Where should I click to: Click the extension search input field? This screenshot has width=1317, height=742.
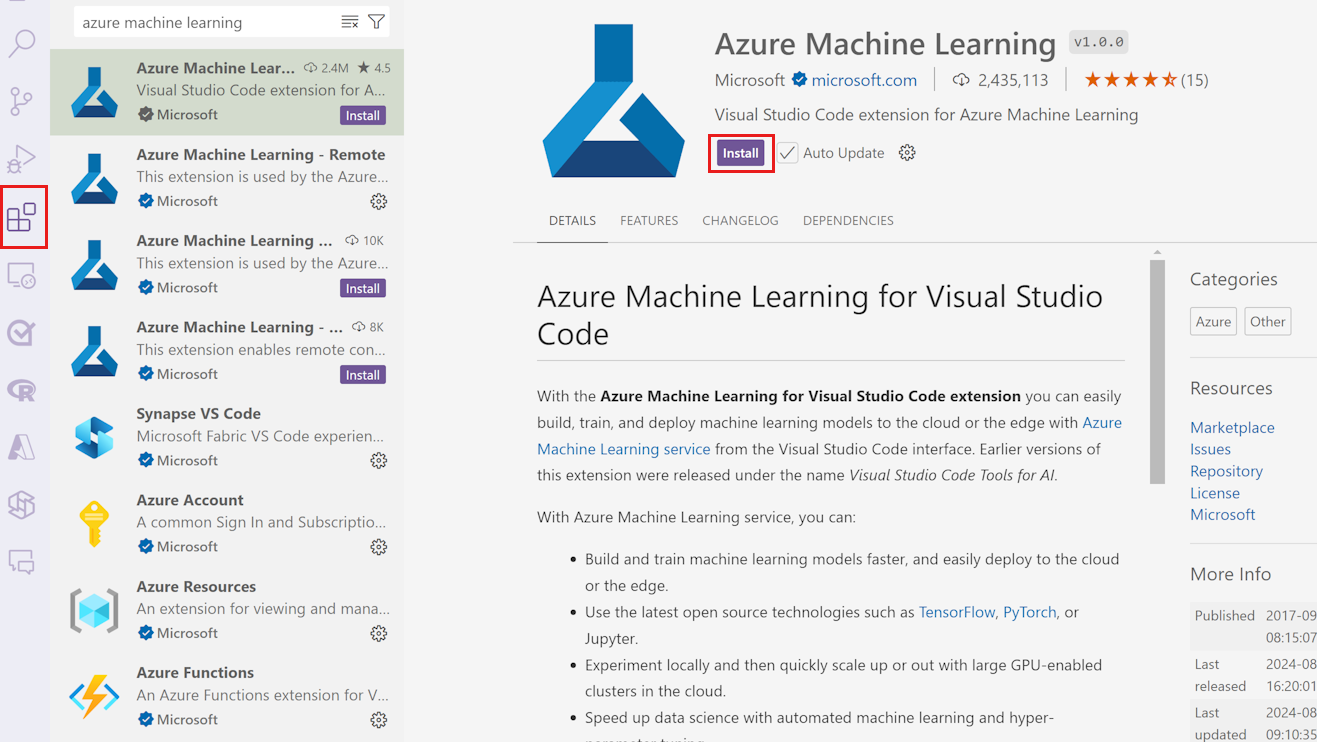[200, 20]
